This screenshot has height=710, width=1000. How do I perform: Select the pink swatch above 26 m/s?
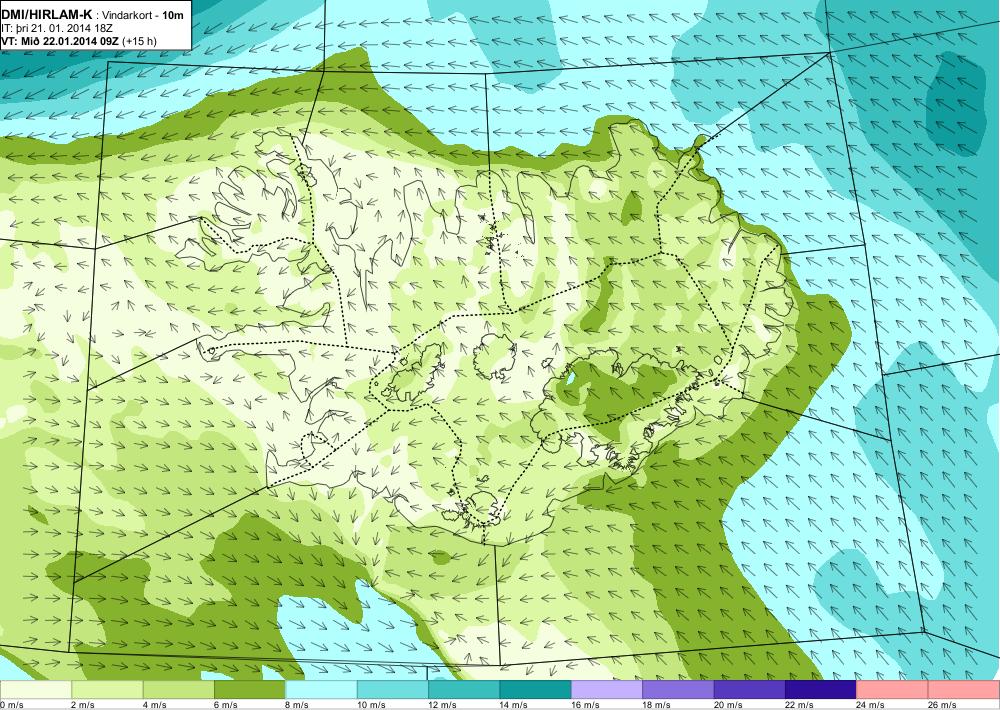(964, 690)
